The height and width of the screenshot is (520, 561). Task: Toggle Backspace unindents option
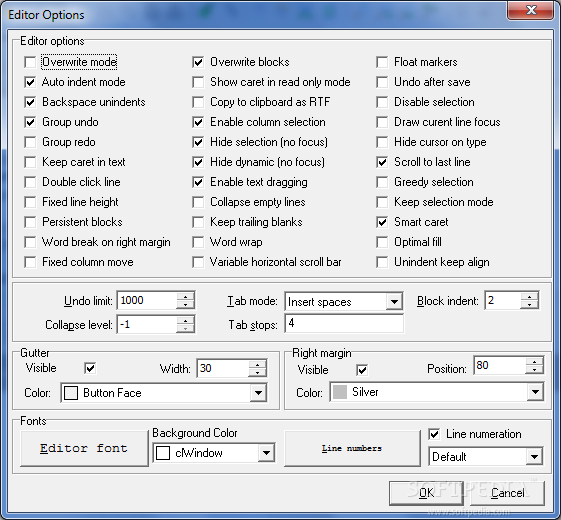30,102
